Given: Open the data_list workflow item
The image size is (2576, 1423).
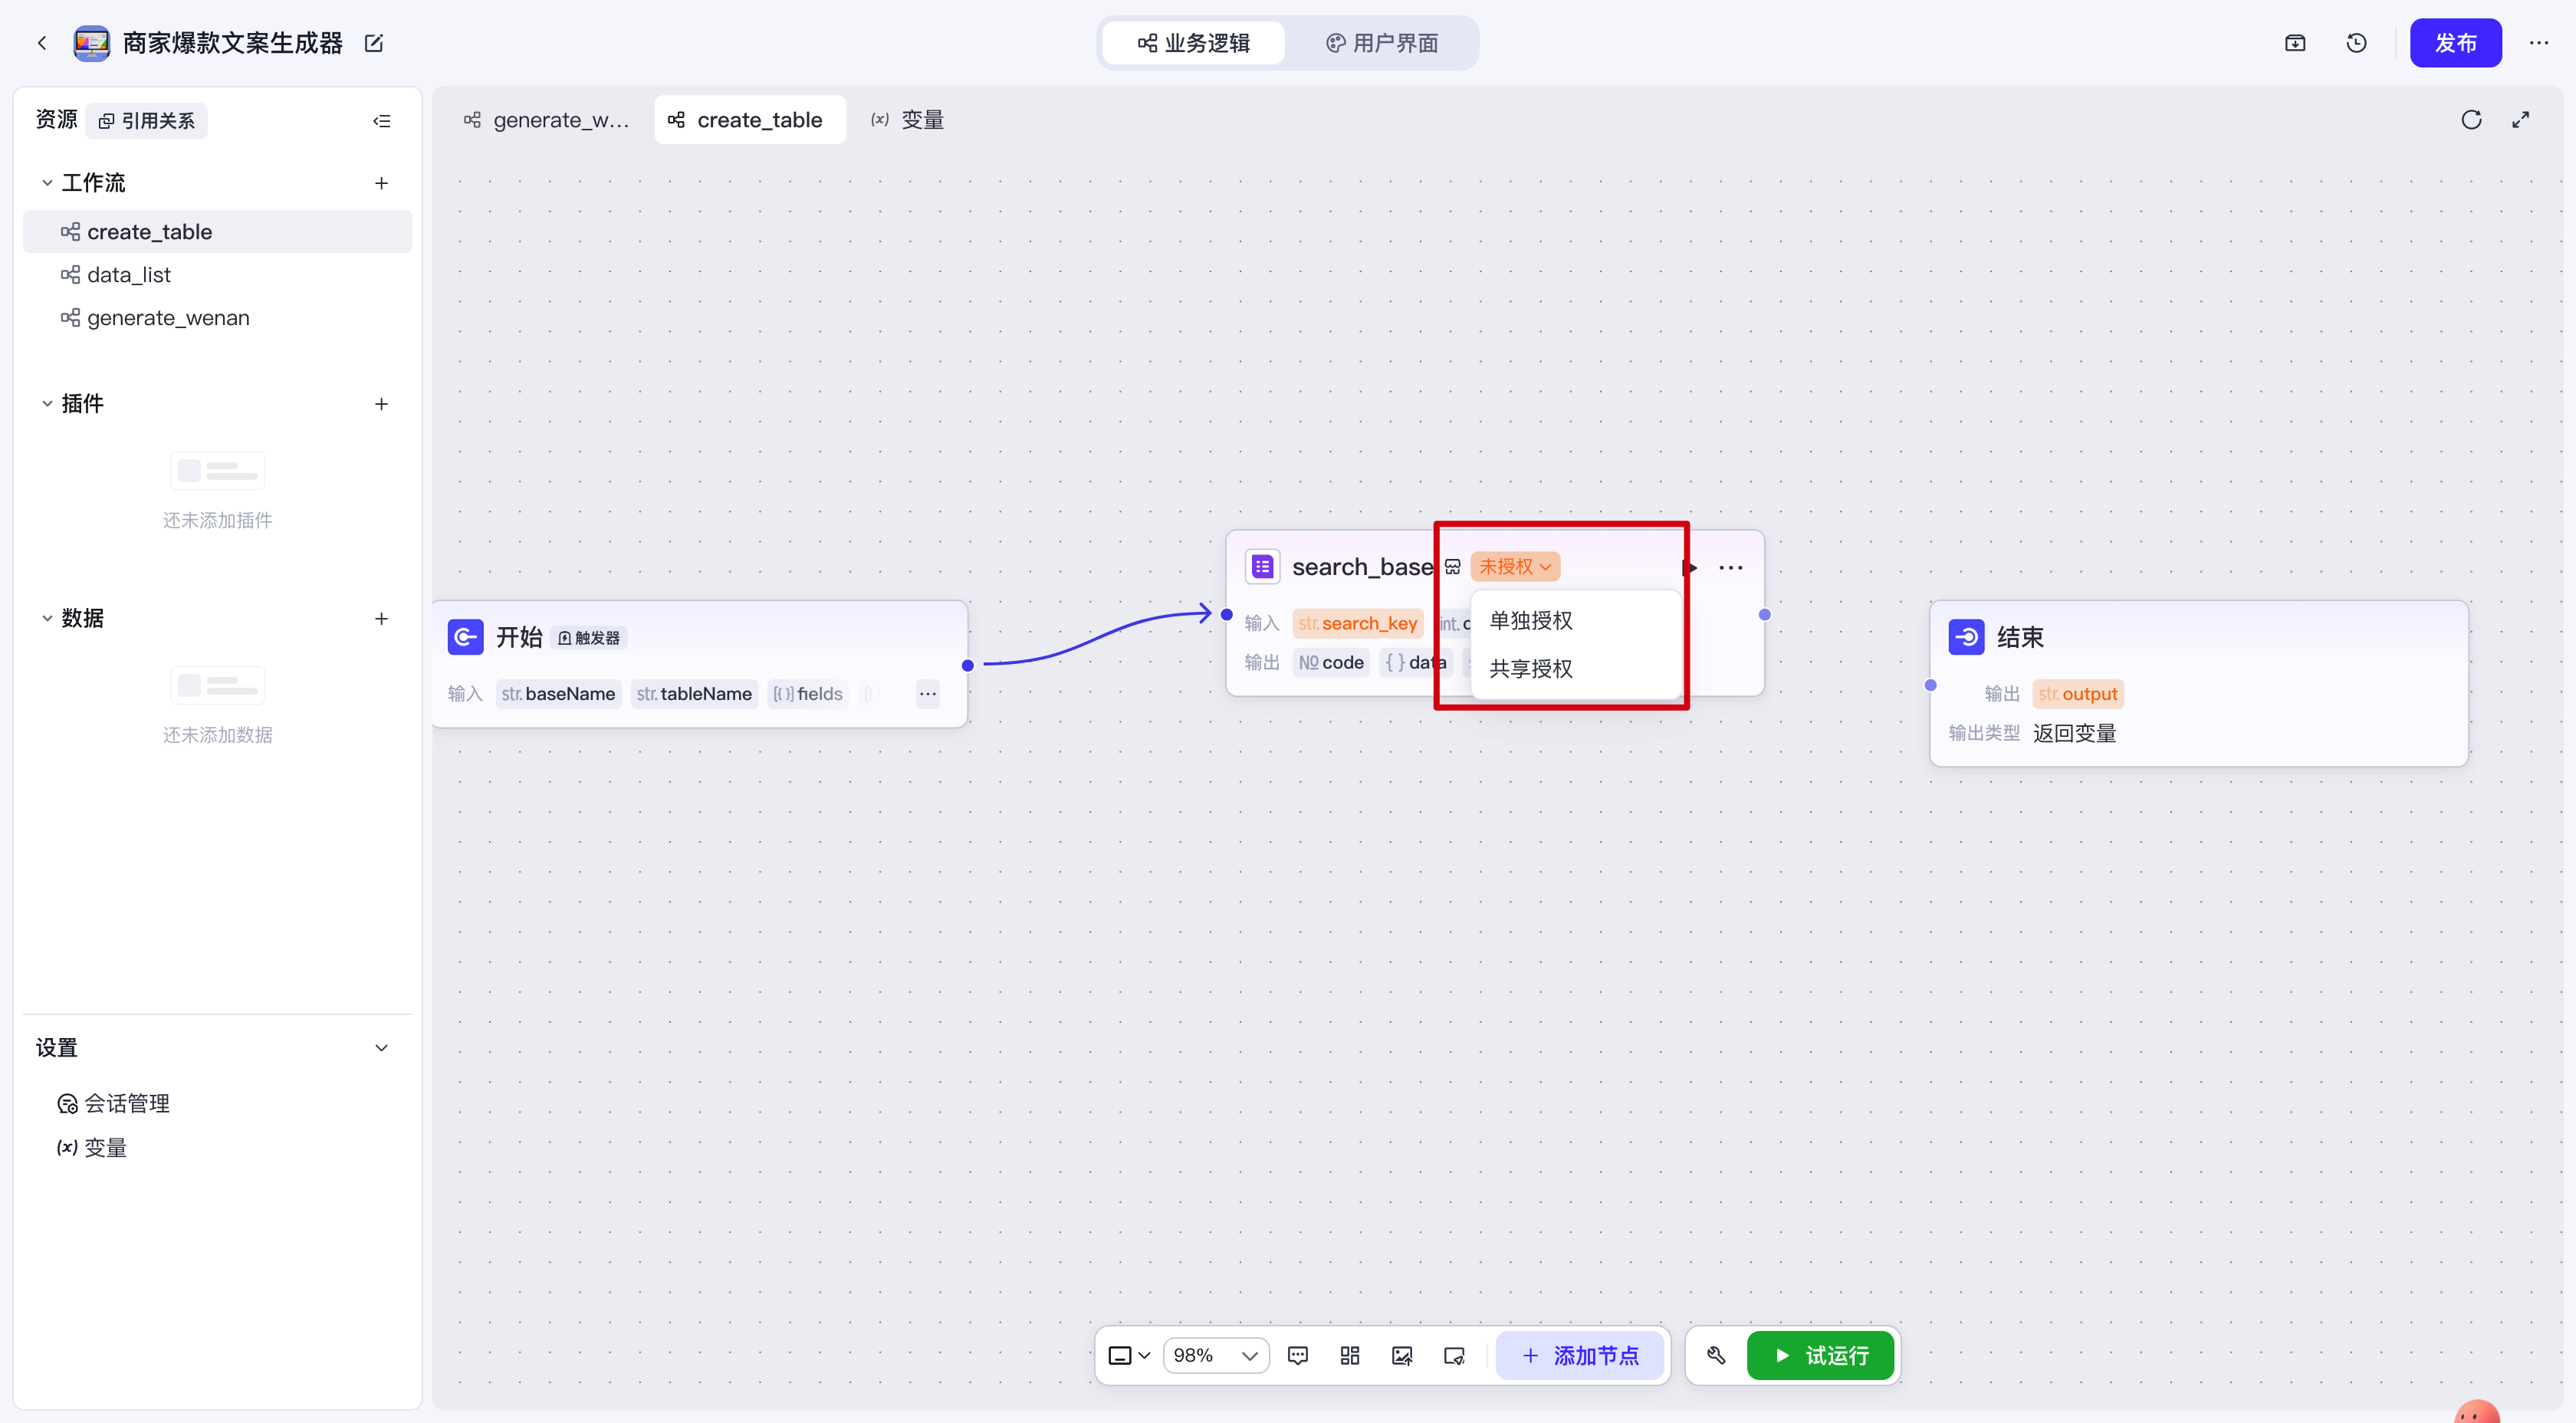Looking at the screenshot, I should click(x=129, y=275).
